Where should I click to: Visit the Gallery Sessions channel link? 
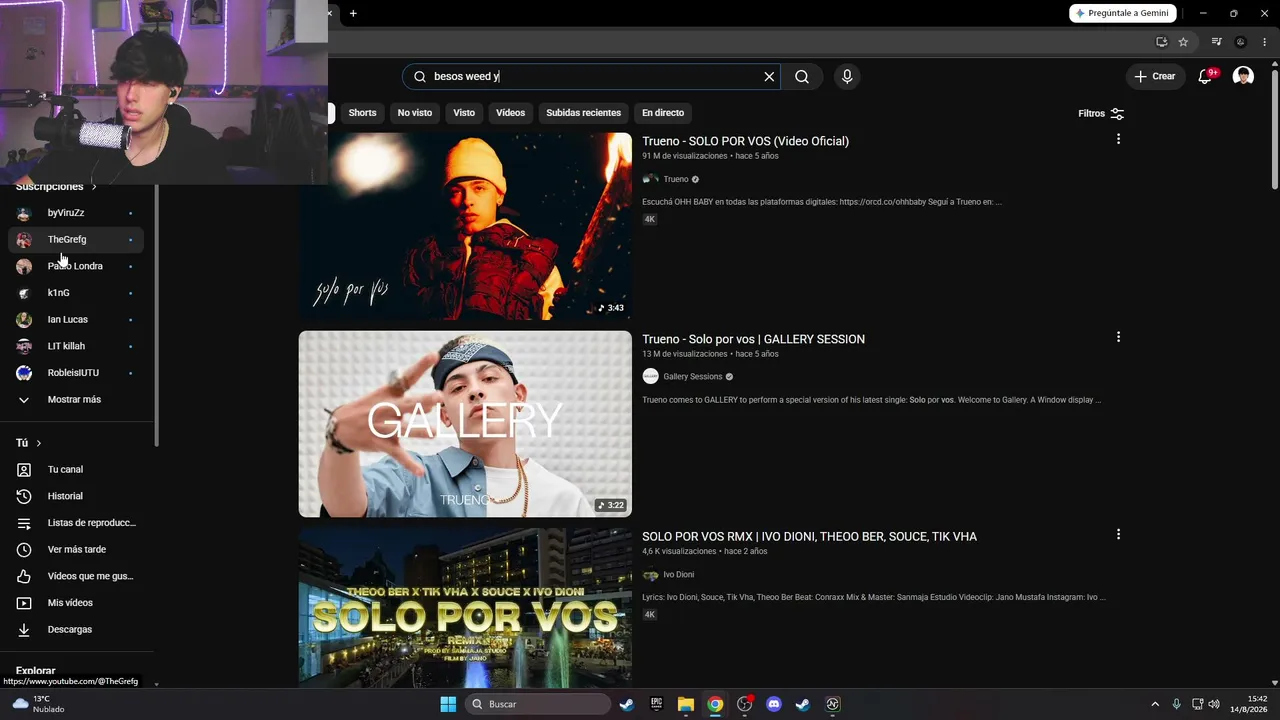(692, 377)
